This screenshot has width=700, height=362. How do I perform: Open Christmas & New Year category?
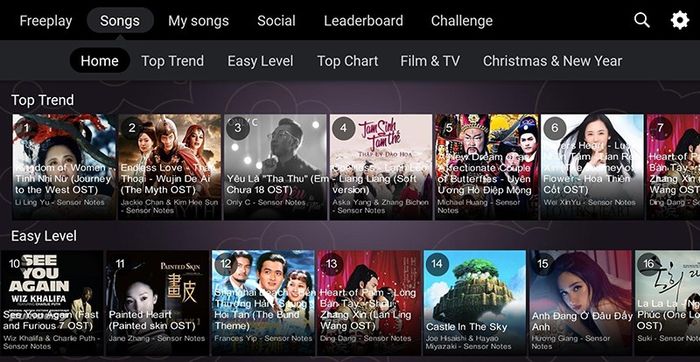552,61
